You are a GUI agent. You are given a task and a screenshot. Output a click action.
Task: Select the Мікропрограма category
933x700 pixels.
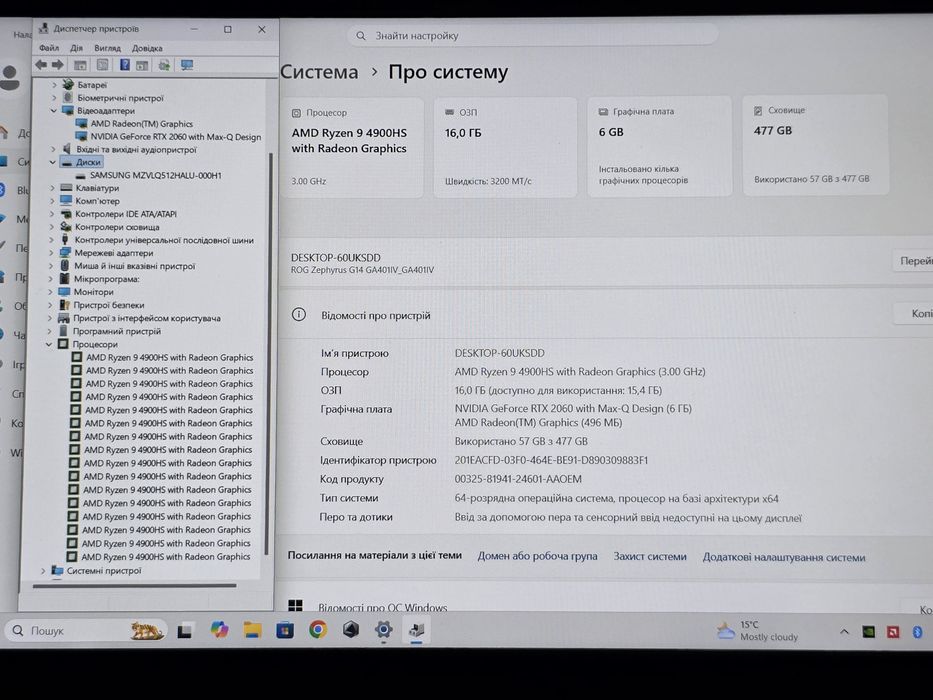[x=107, y=279]
